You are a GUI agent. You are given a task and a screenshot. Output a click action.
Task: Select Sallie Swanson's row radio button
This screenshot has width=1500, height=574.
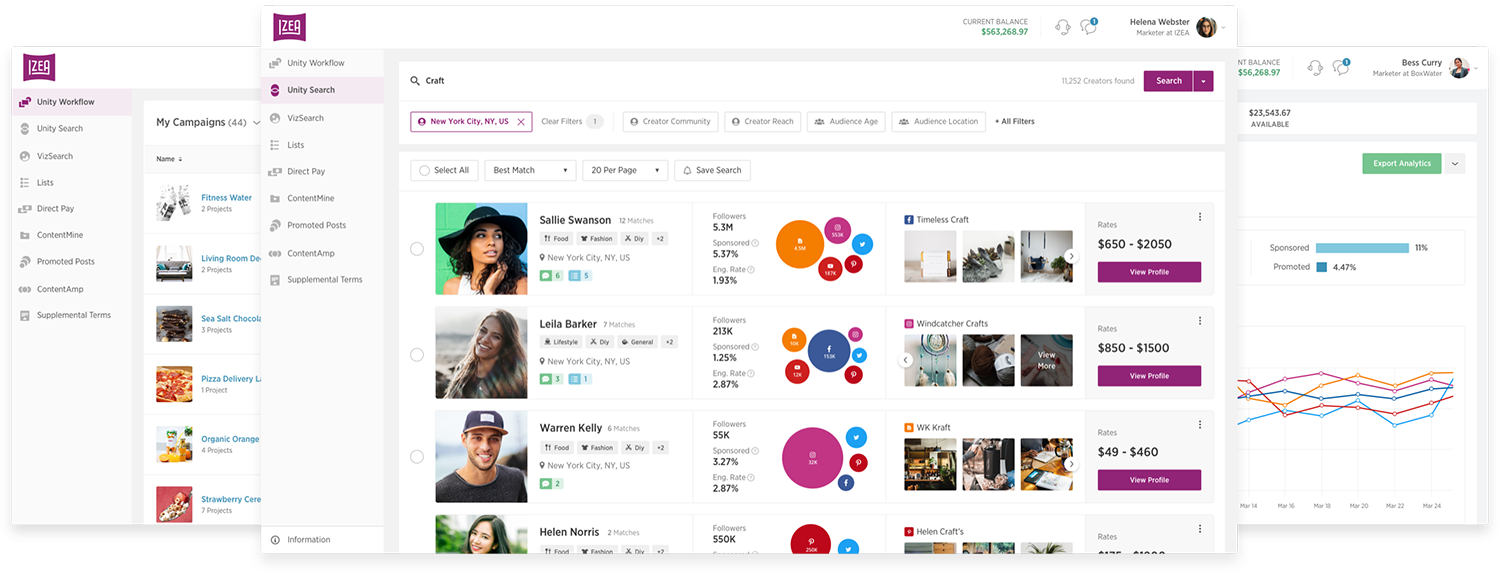tap(417, 249)
